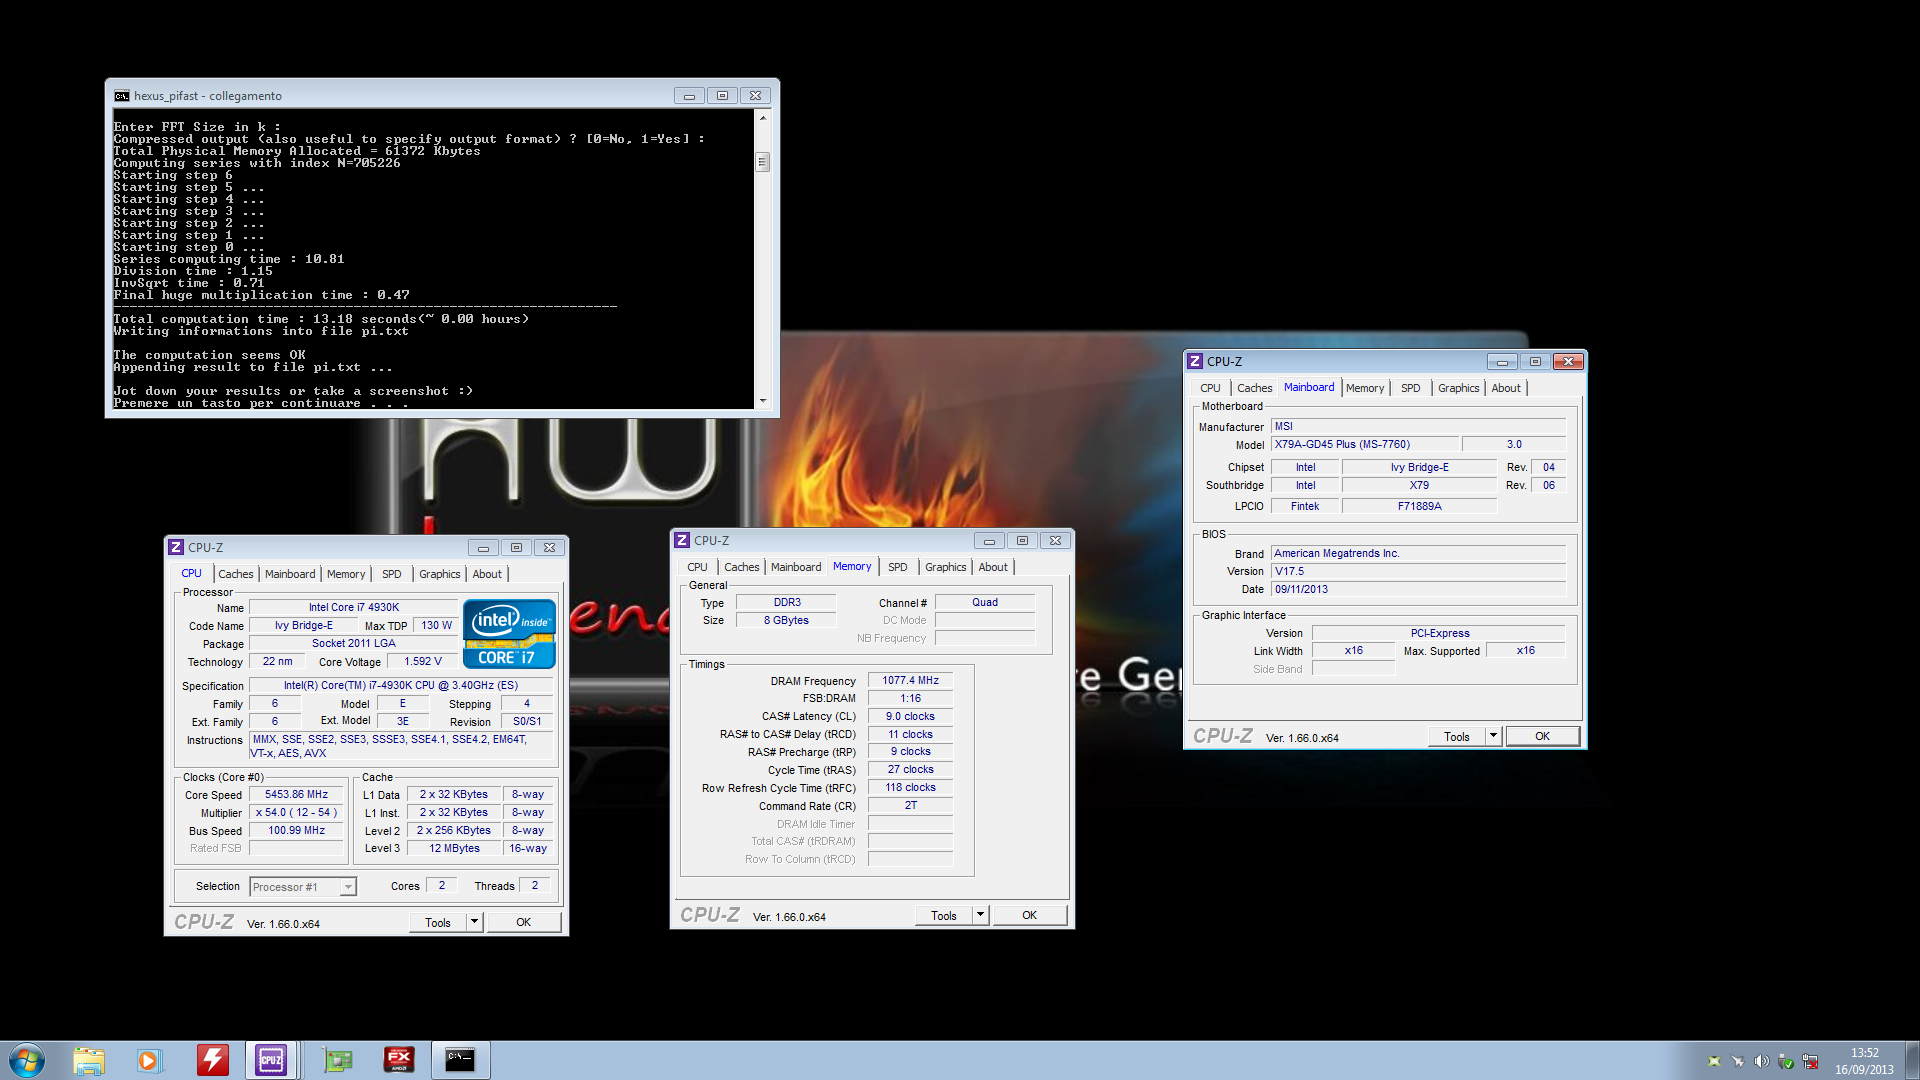The height and width of the screenshot is (1080, 1920).
Task: Click the Channel # value Quad
Action: point(985,602)
